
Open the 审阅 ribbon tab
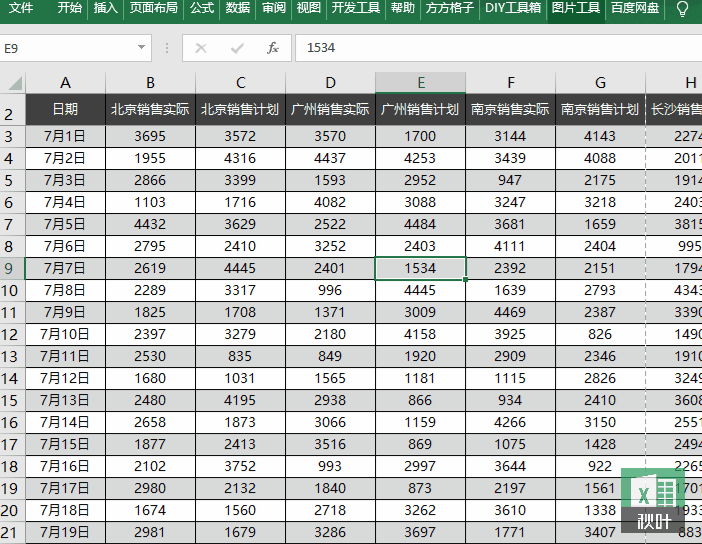tap(274, 8)
